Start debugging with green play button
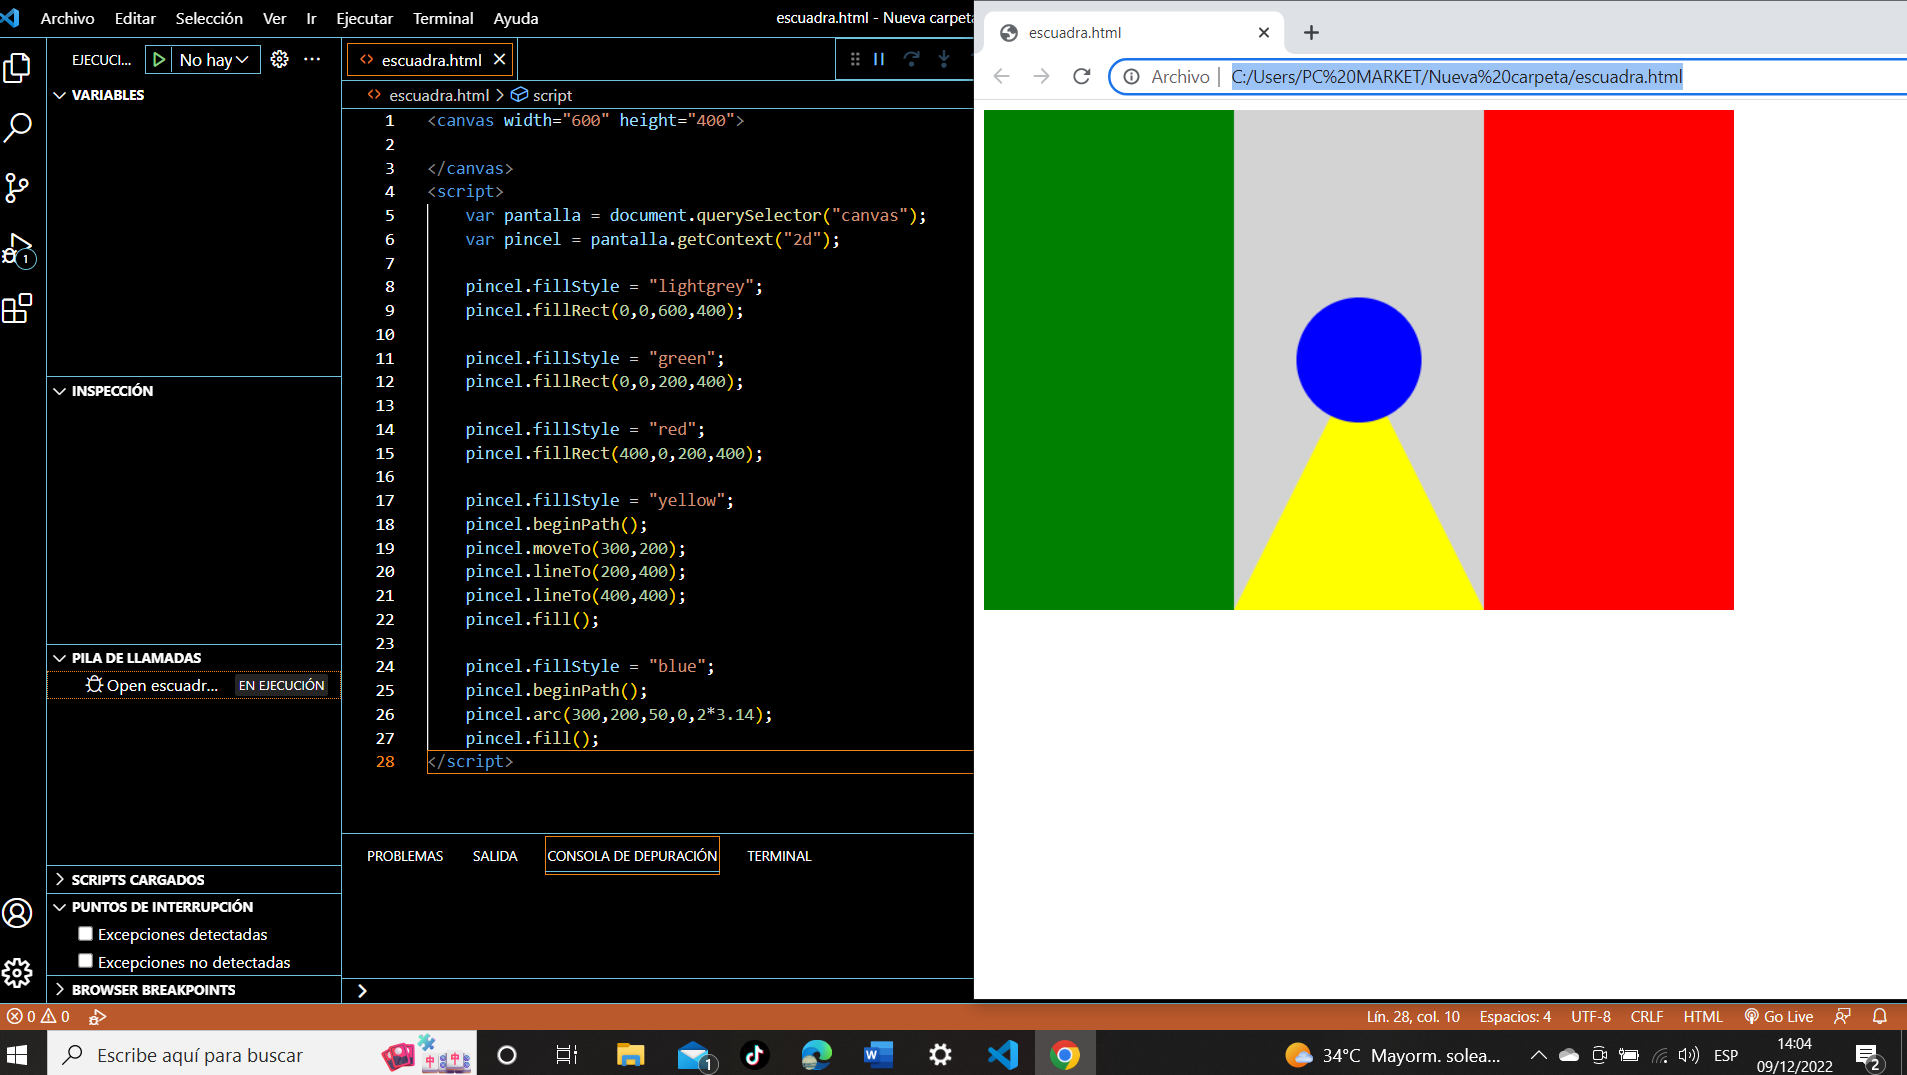Image resolution: width=1907 pixels, height=1075 pixels. (x=158, y=60)
